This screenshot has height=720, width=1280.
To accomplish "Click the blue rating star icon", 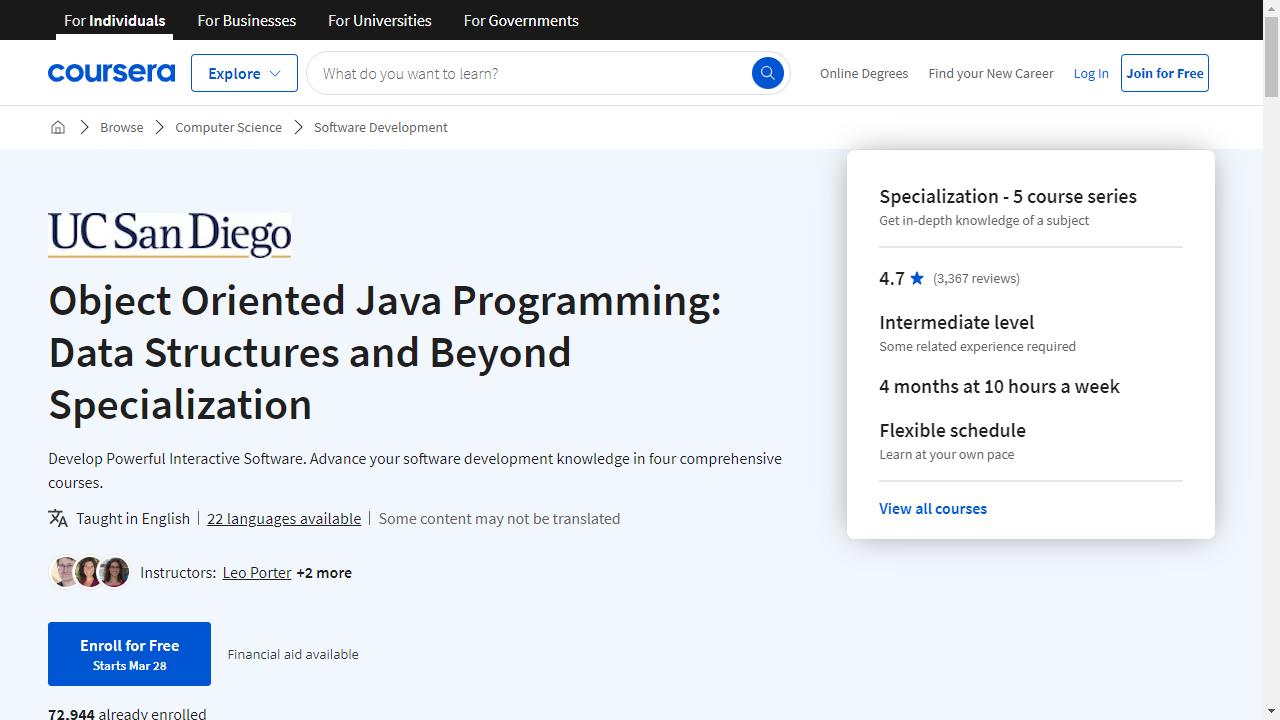I will tap(917, 278).
